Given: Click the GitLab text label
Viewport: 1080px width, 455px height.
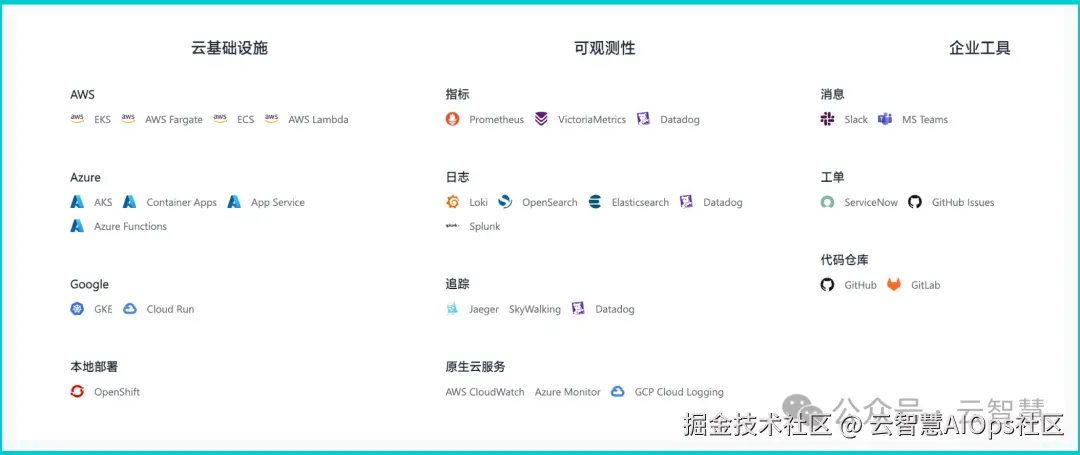Looking at the screenshot, I should coord(926,285).
